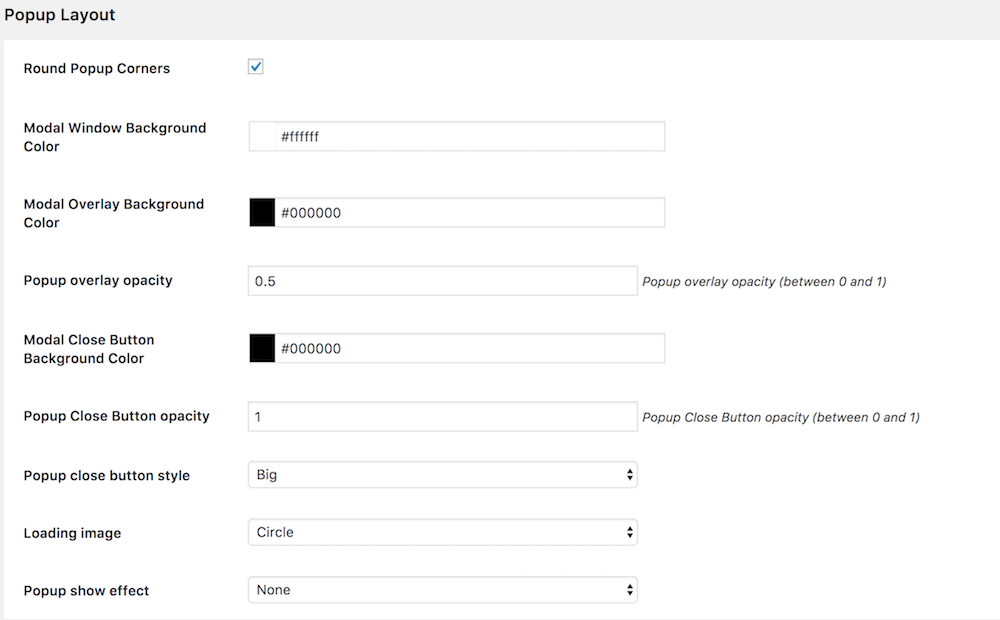Click the arrows on the None select box
The width and height of the screenshot is (1000, 620).
(629, 590)
